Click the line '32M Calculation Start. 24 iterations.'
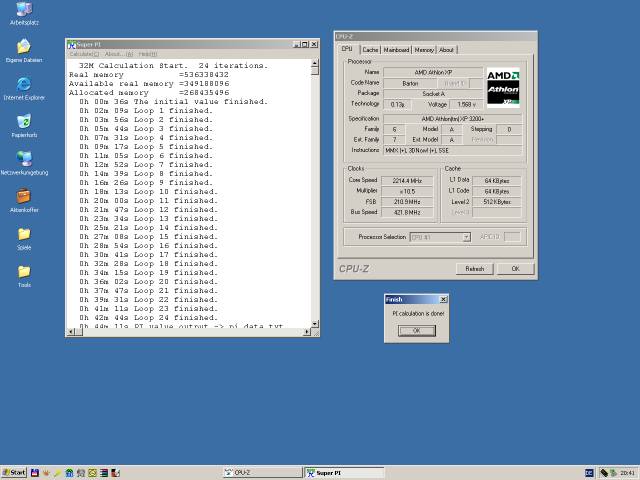Viewport: 640px width, 480px height. pyautogui.click(x=173, y=66)
